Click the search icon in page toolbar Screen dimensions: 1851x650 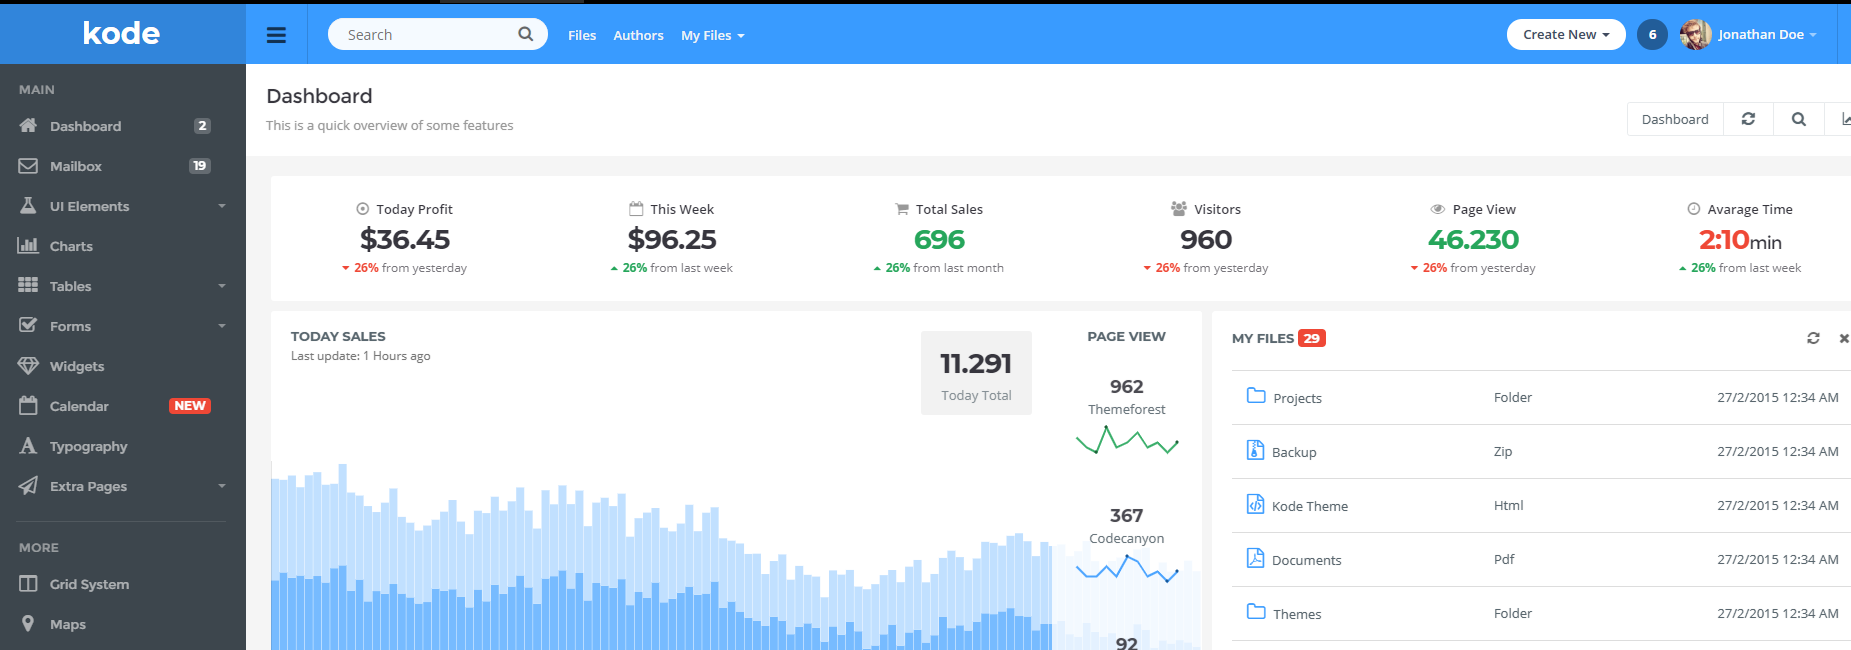(1798, 119)
